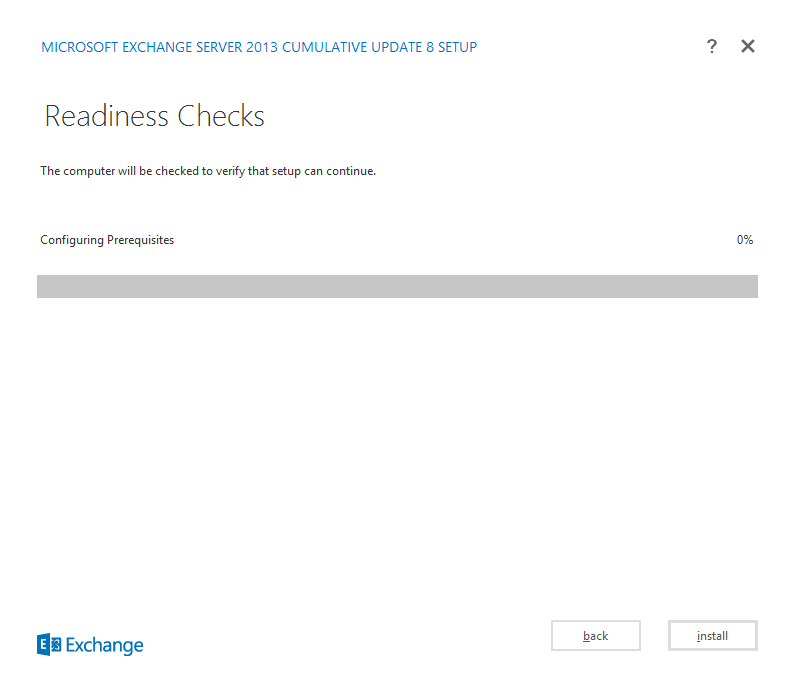Click the back button
Screen dimensions: 791x690
[596, 636]
